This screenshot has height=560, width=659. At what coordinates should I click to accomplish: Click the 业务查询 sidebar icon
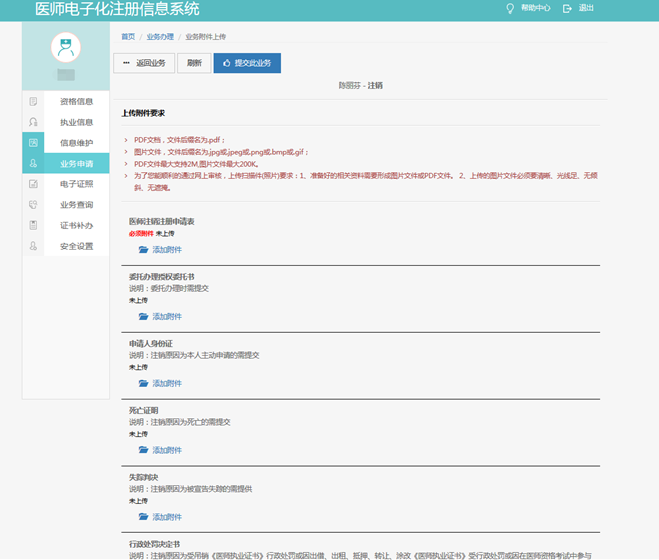tap(33, 204)
